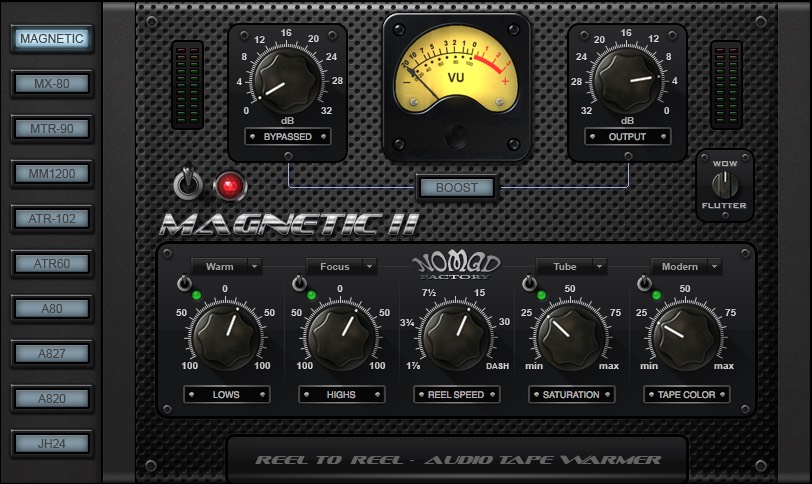The image size is (812, 484).
Task: Load the ATR-102 tape preset
Action: tap(52, 219)
